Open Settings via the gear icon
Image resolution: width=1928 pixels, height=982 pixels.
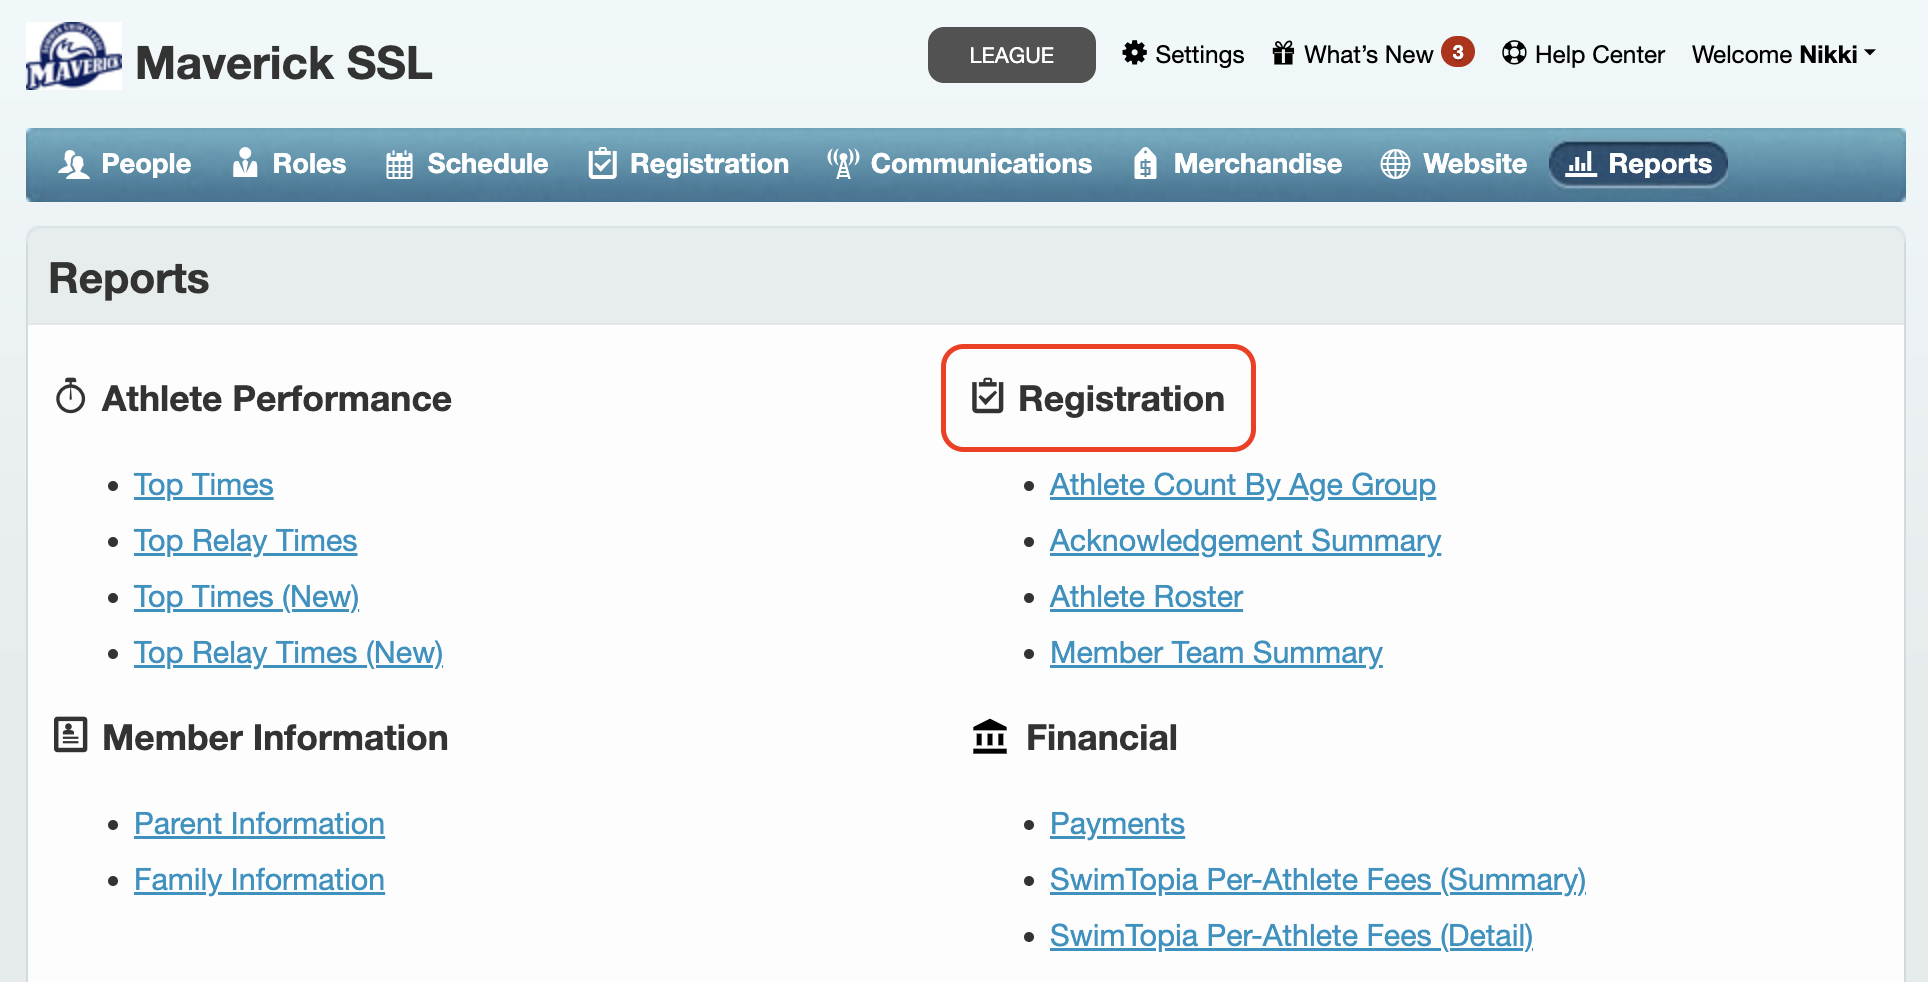(x=1134, y=53)
